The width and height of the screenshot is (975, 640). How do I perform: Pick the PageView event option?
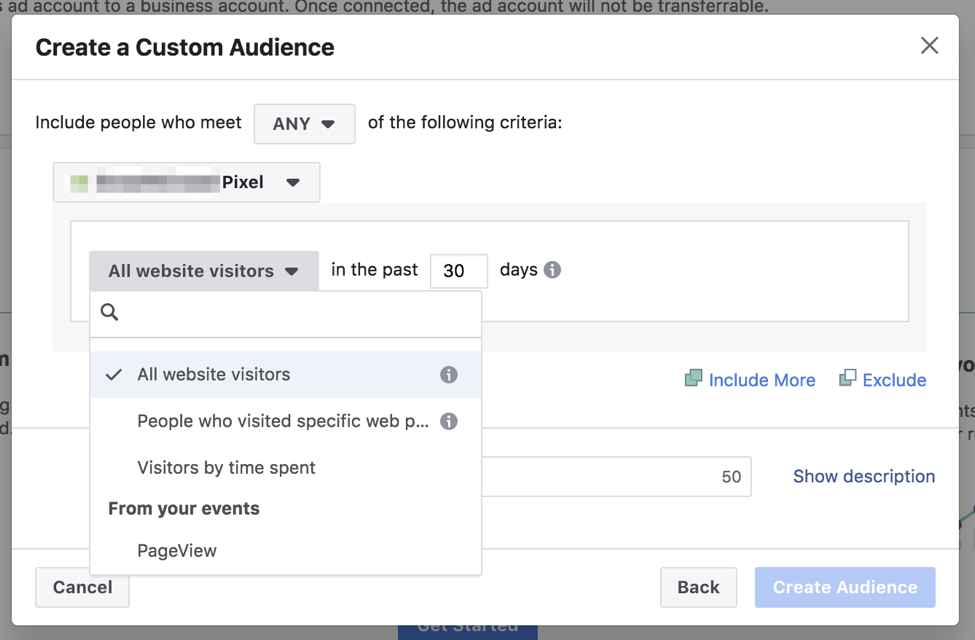[x=177, y=551]
